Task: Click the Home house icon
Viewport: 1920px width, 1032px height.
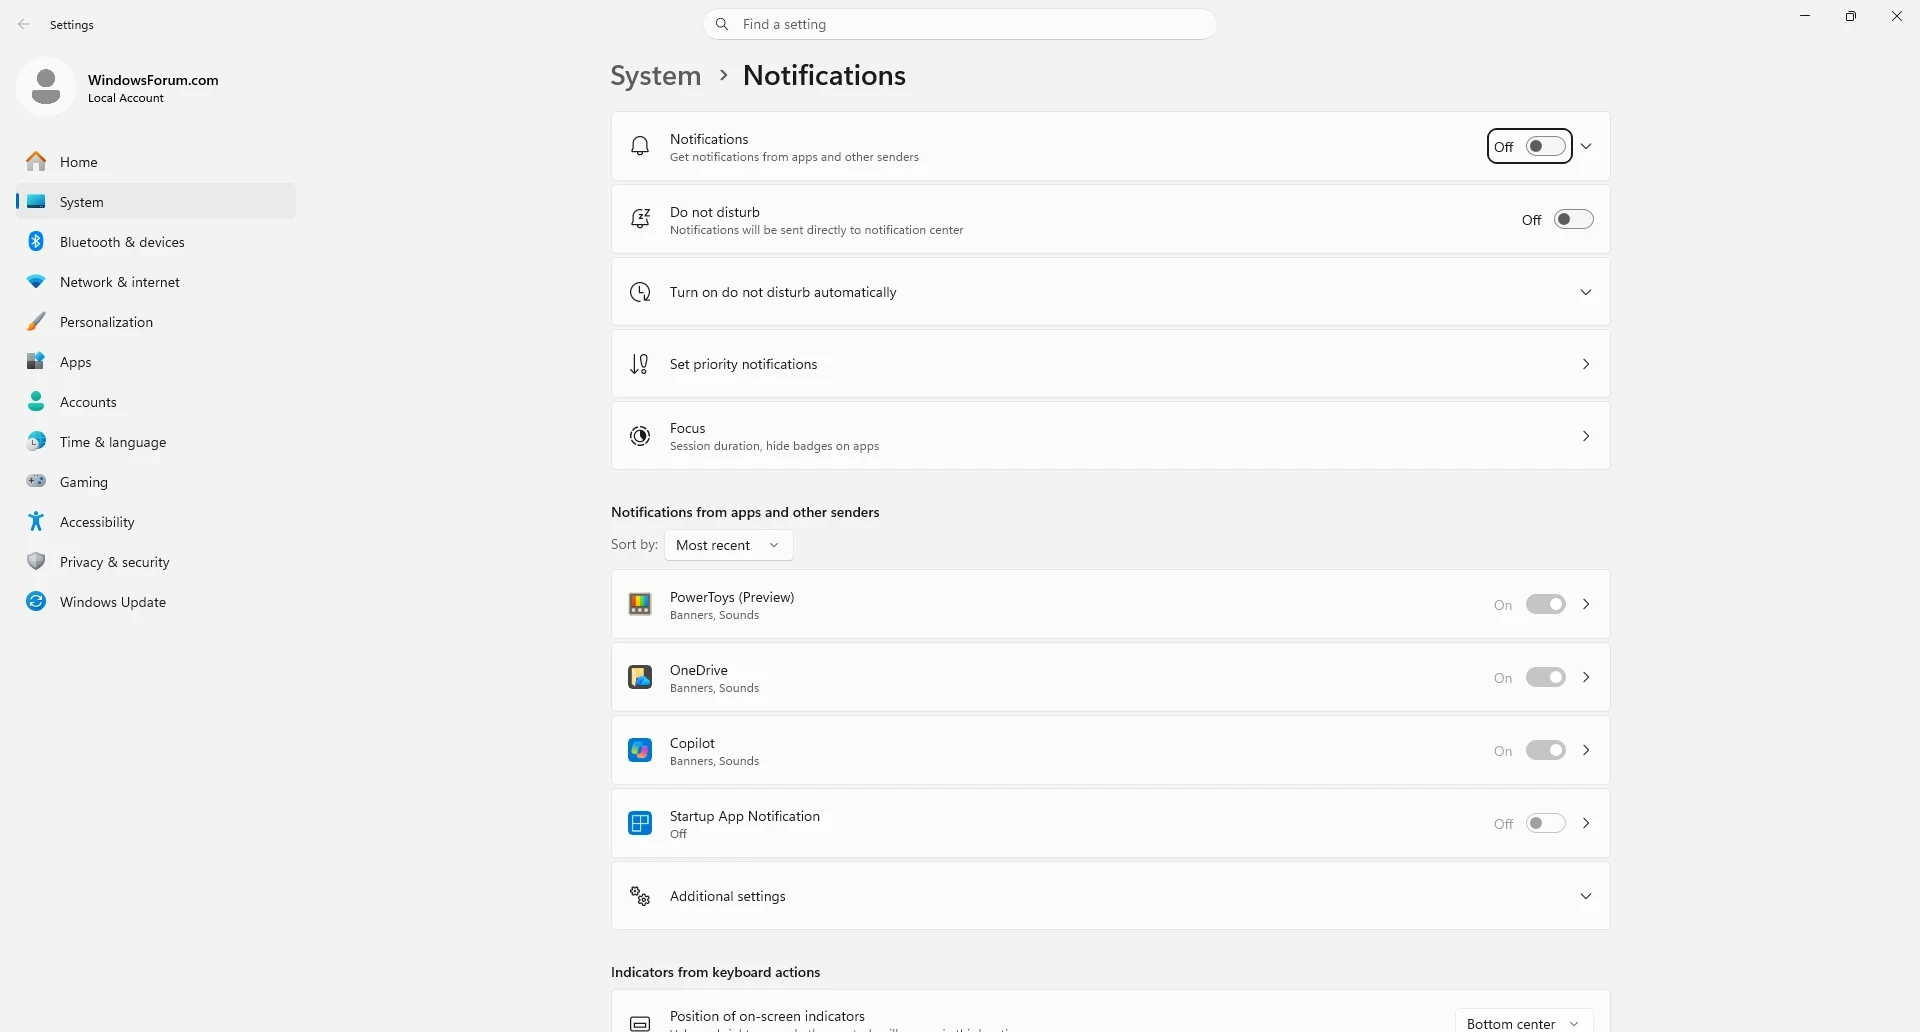Action: [36, 161]
